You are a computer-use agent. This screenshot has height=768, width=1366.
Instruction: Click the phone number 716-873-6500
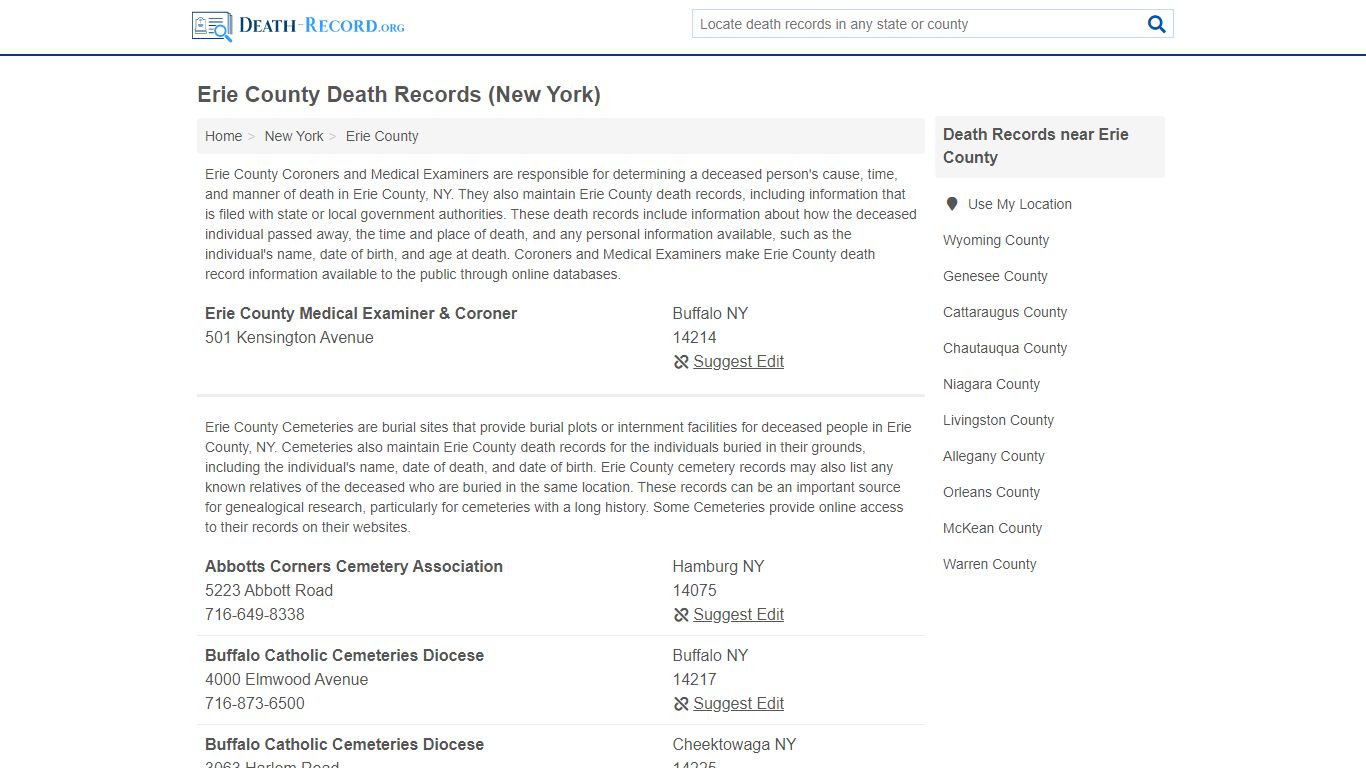click(255, 703)
